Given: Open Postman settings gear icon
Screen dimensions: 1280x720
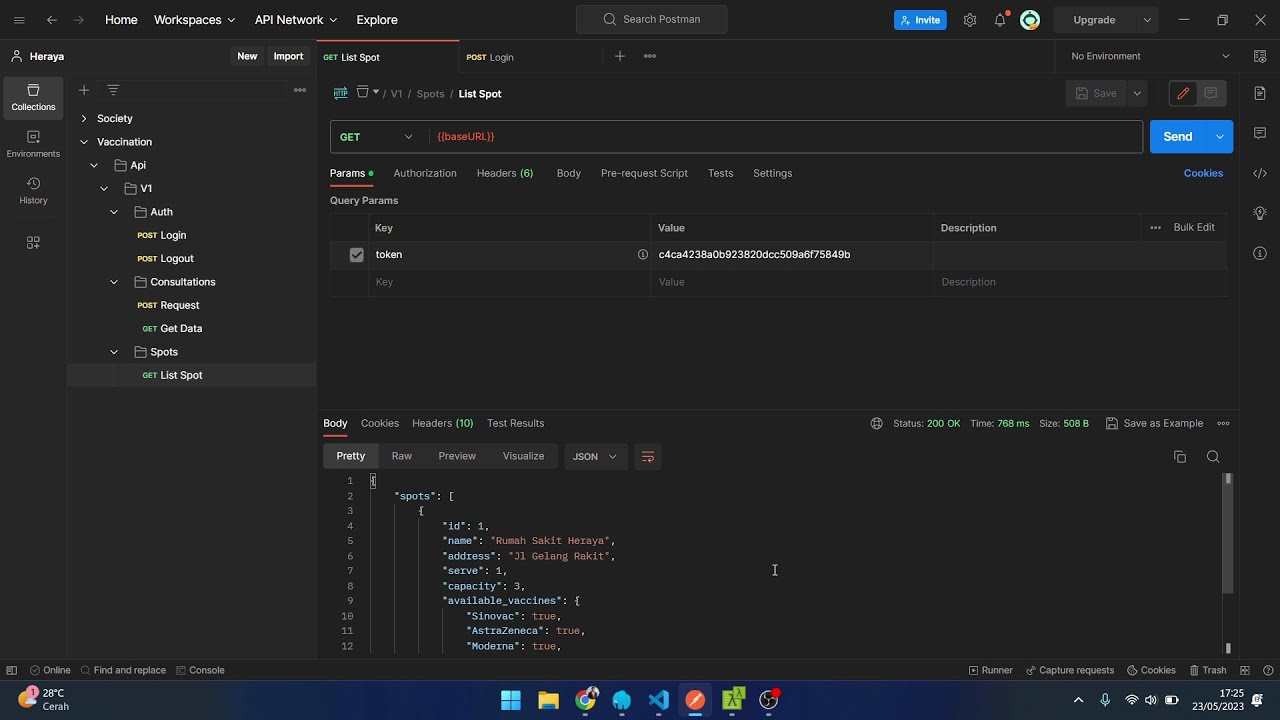Looking at the screenshot, I should point(969,20).
